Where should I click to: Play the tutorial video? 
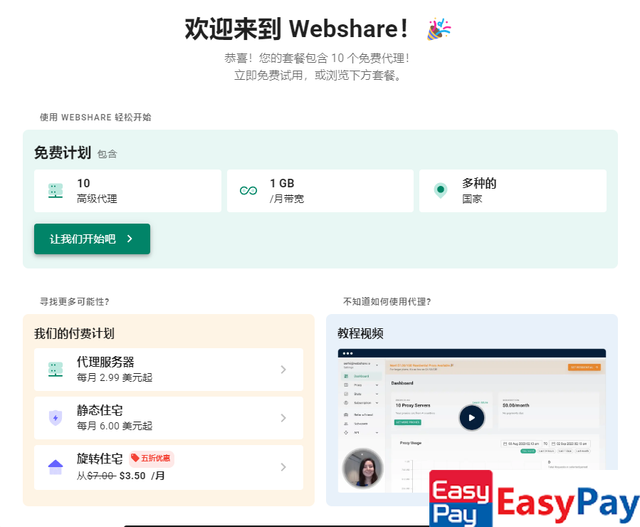coord(472,418)
